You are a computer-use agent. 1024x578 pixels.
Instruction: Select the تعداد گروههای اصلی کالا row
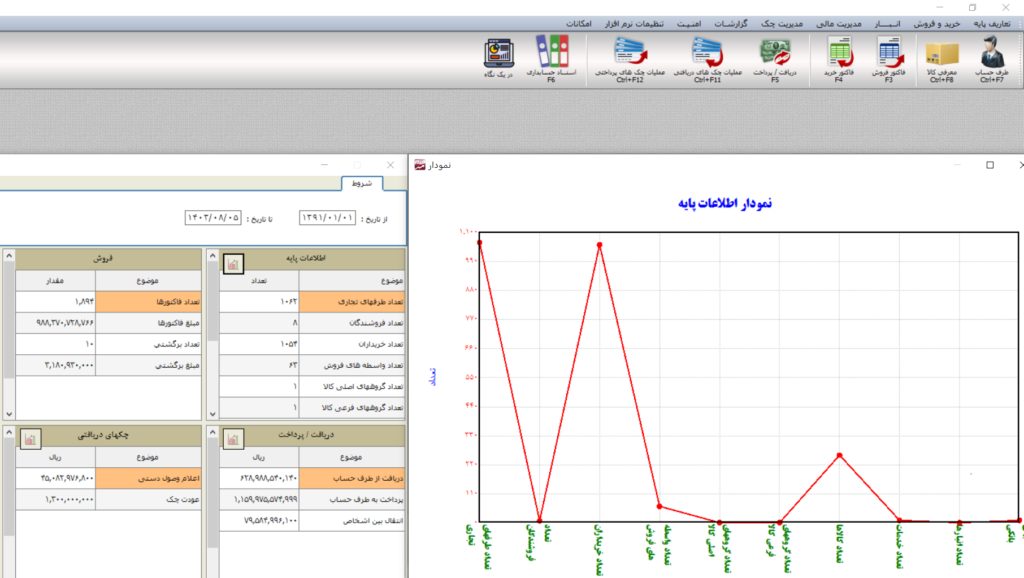click(x=312, y=387)
